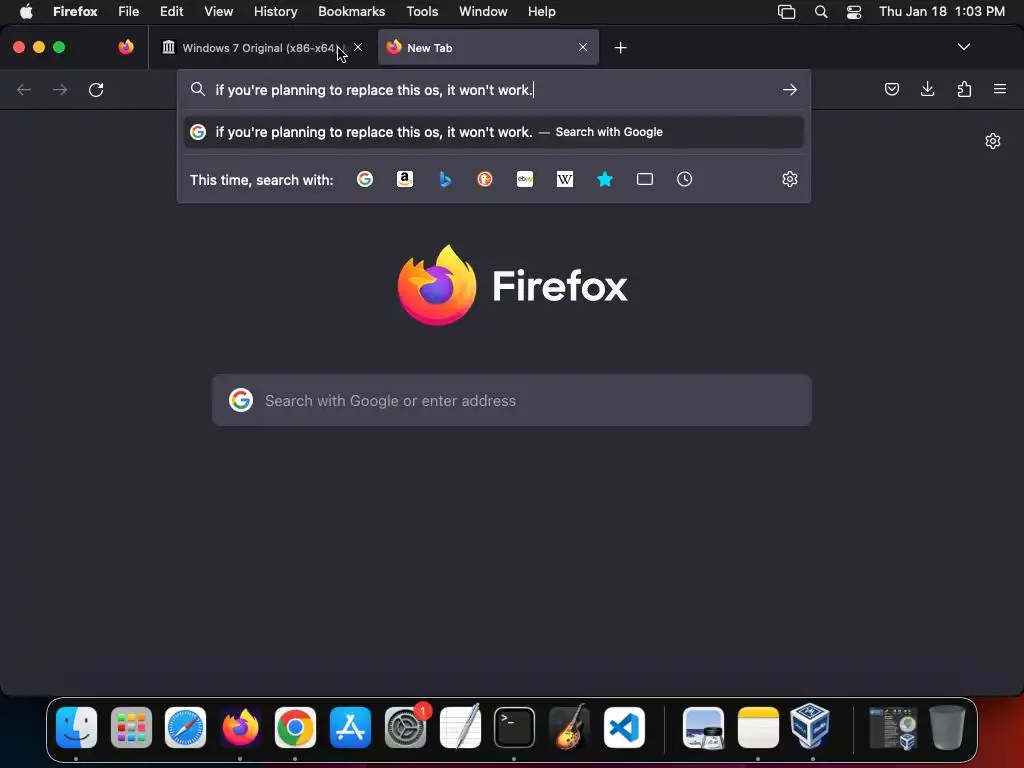1024x768 pixels.
Task: Close the New Tab tab
Action: (583, 47)
